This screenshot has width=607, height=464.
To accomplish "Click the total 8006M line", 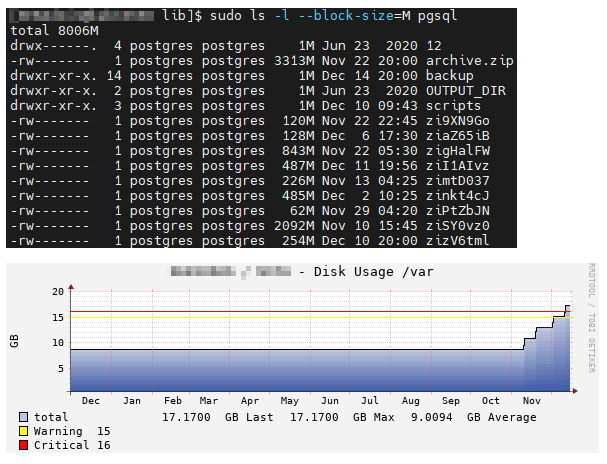I will point(55,31).
